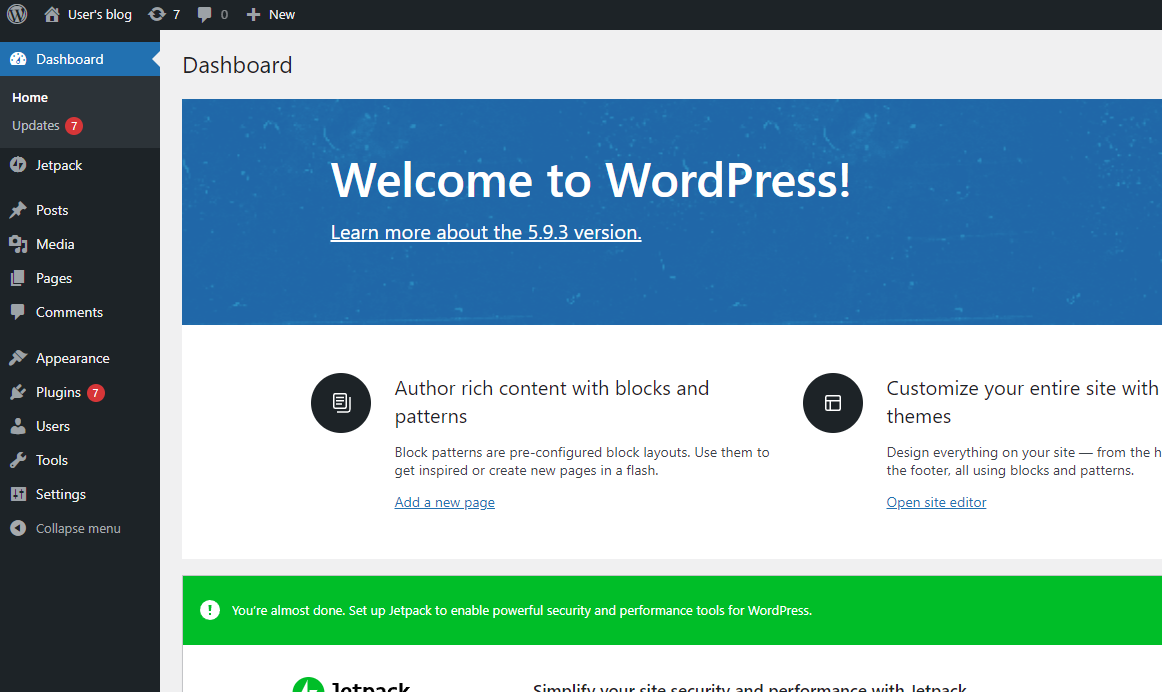Click the Open site editor link
Viewport: 1162px width, 692px height.
coord(936,502)
